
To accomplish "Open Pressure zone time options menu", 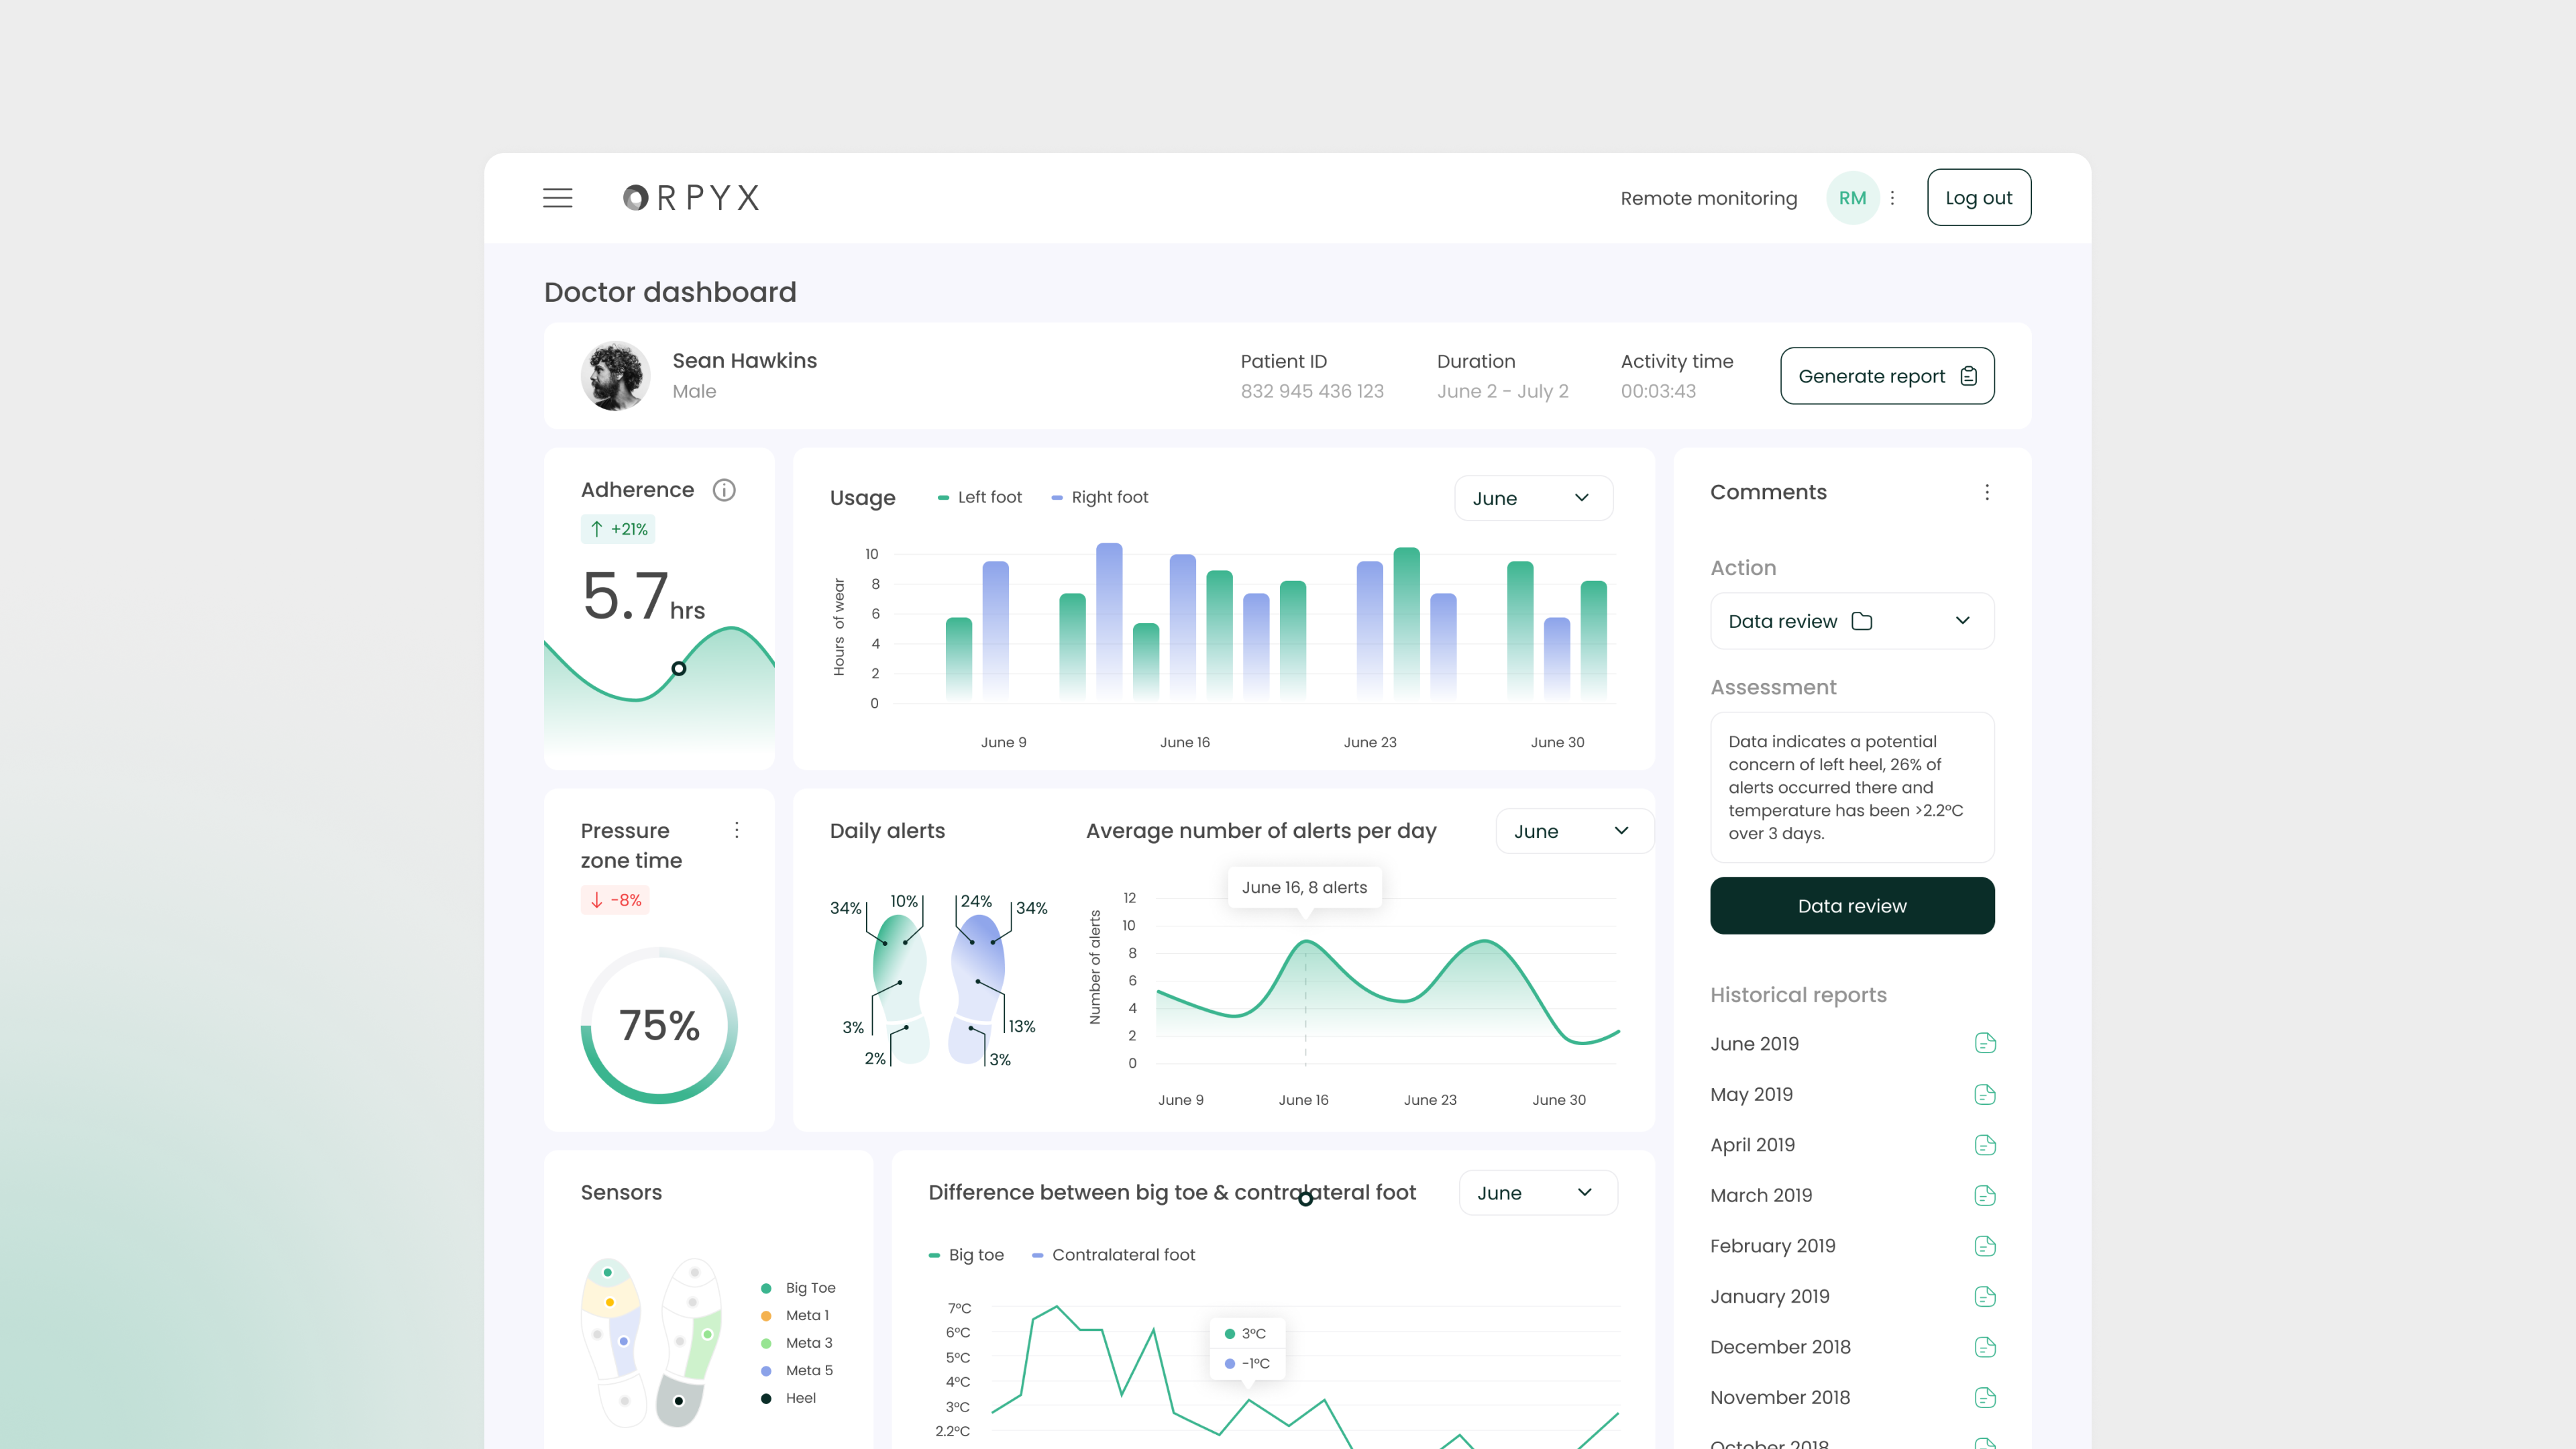I will click(737, 830).
